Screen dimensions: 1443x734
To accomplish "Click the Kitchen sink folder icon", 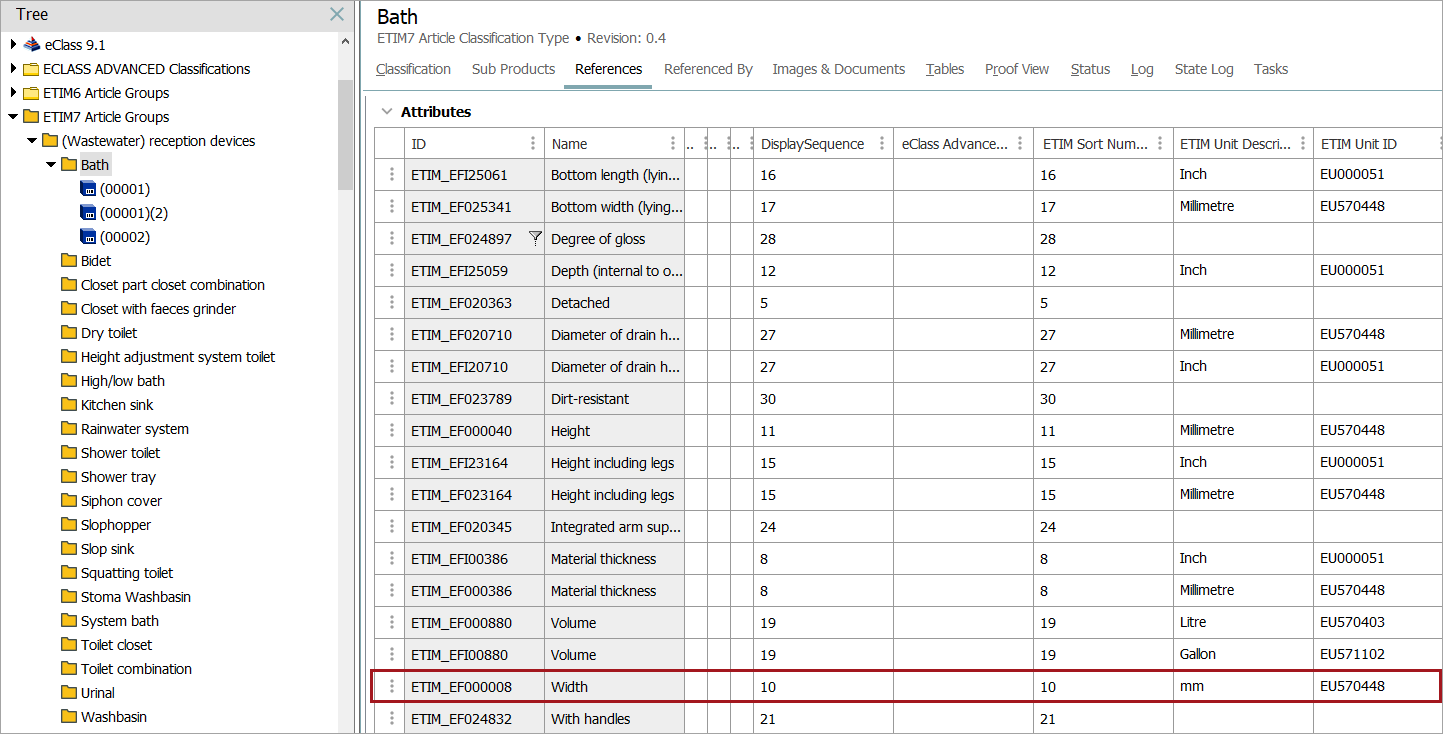I will [69, 405].
